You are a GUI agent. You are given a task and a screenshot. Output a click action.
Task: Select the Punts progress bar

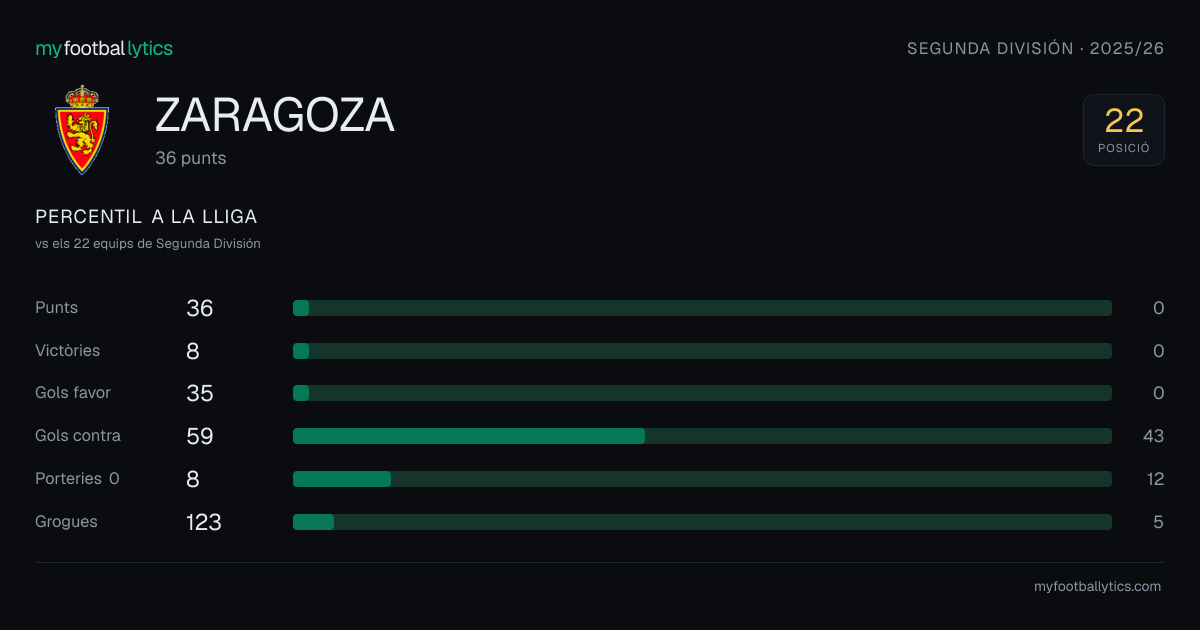(x=702, y=308)
